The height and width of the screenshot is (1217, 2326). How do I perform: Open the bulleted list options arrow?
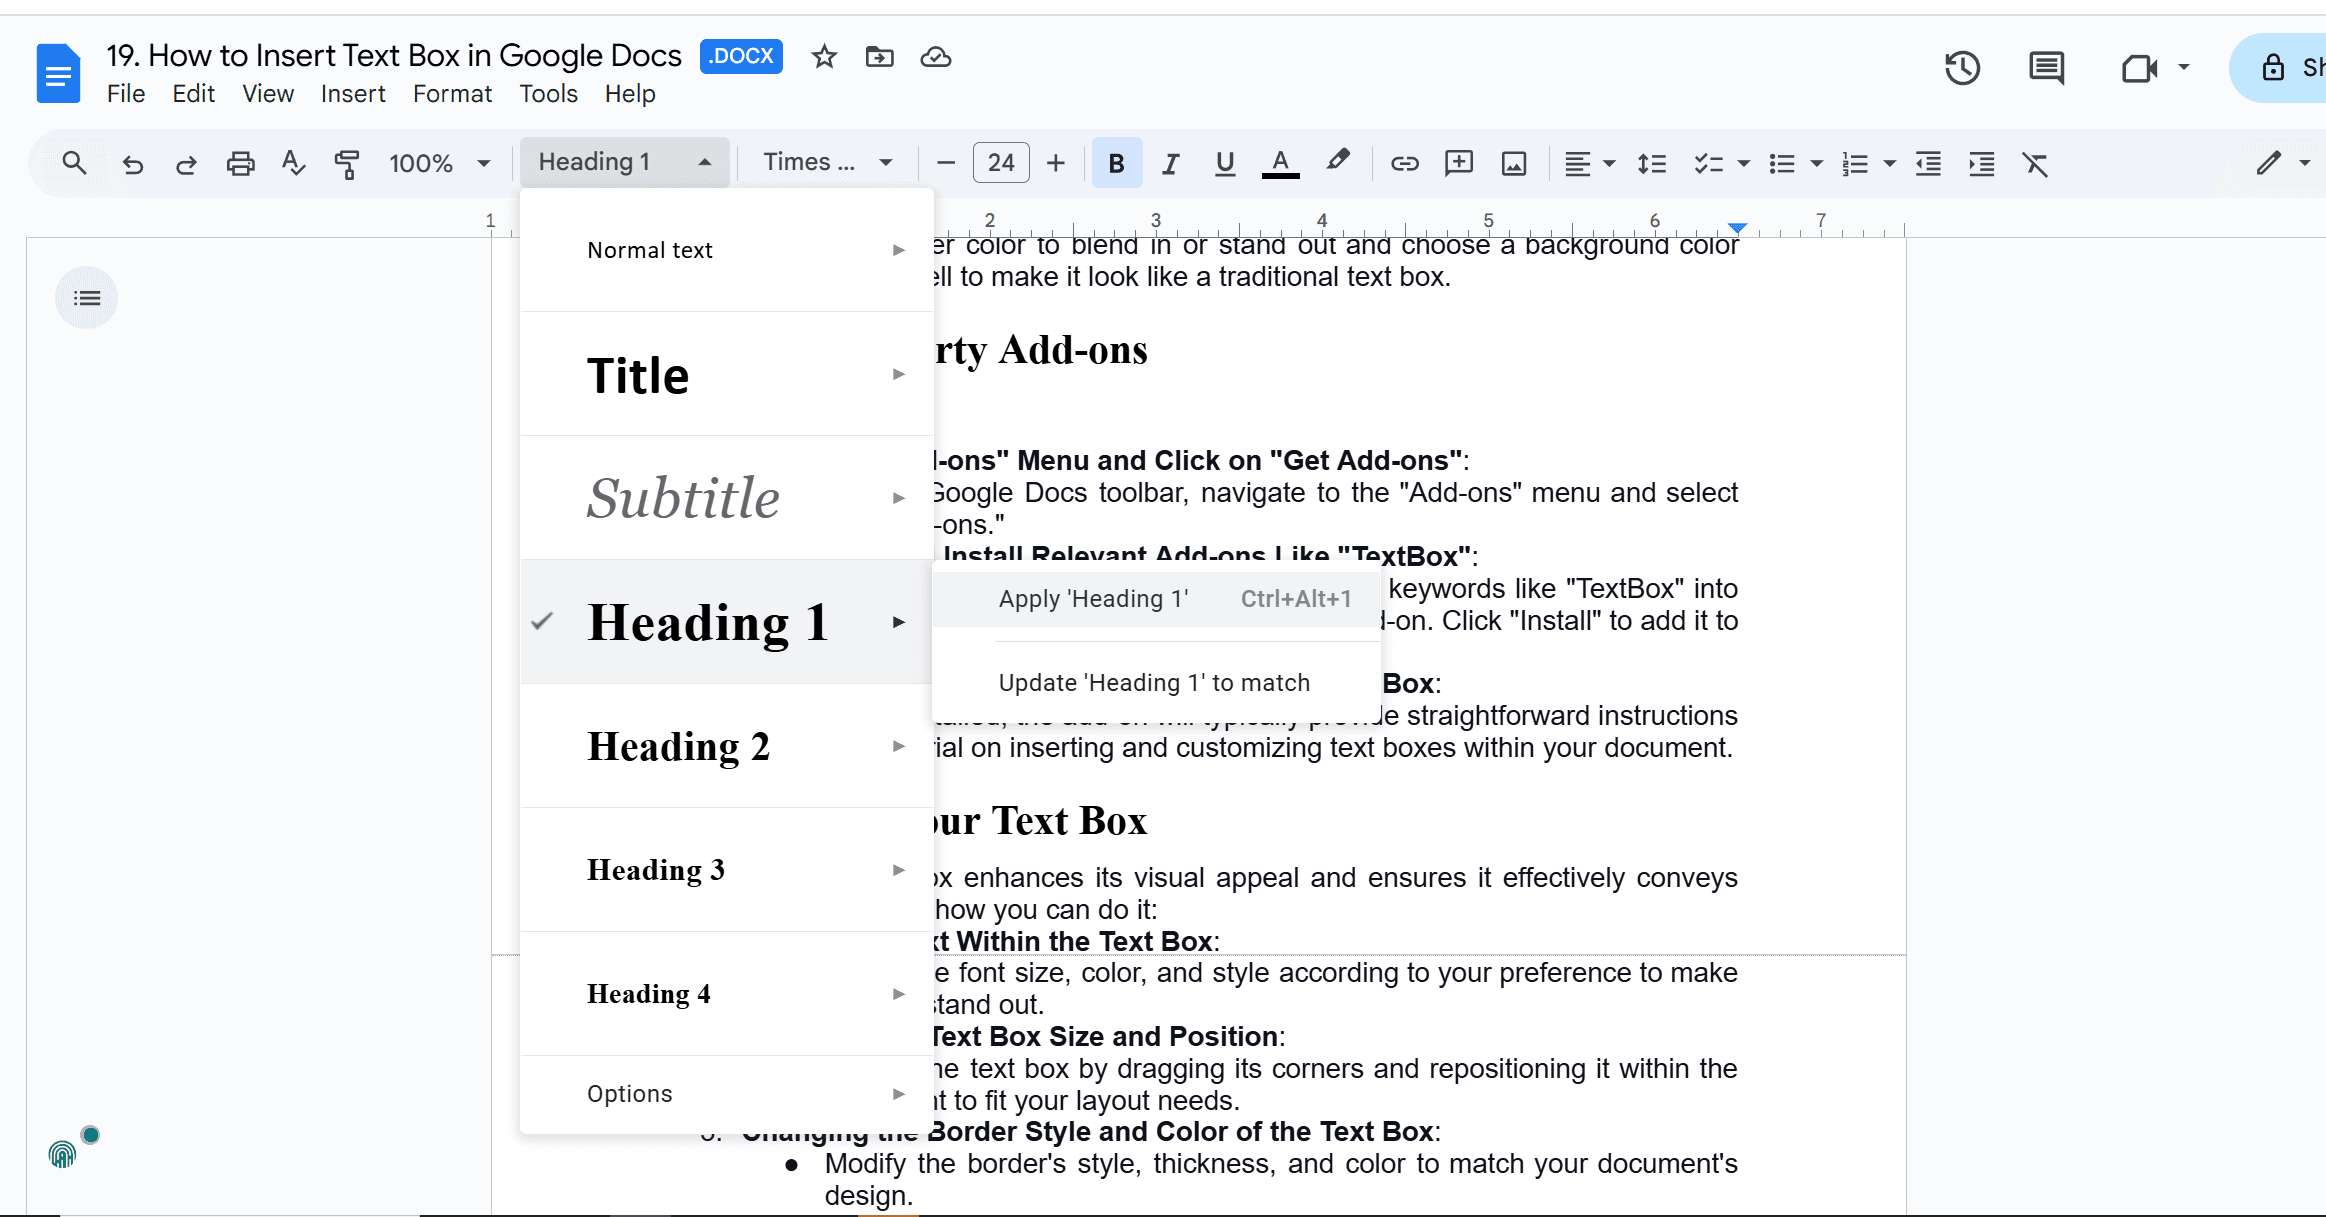tap(1817, 163)
